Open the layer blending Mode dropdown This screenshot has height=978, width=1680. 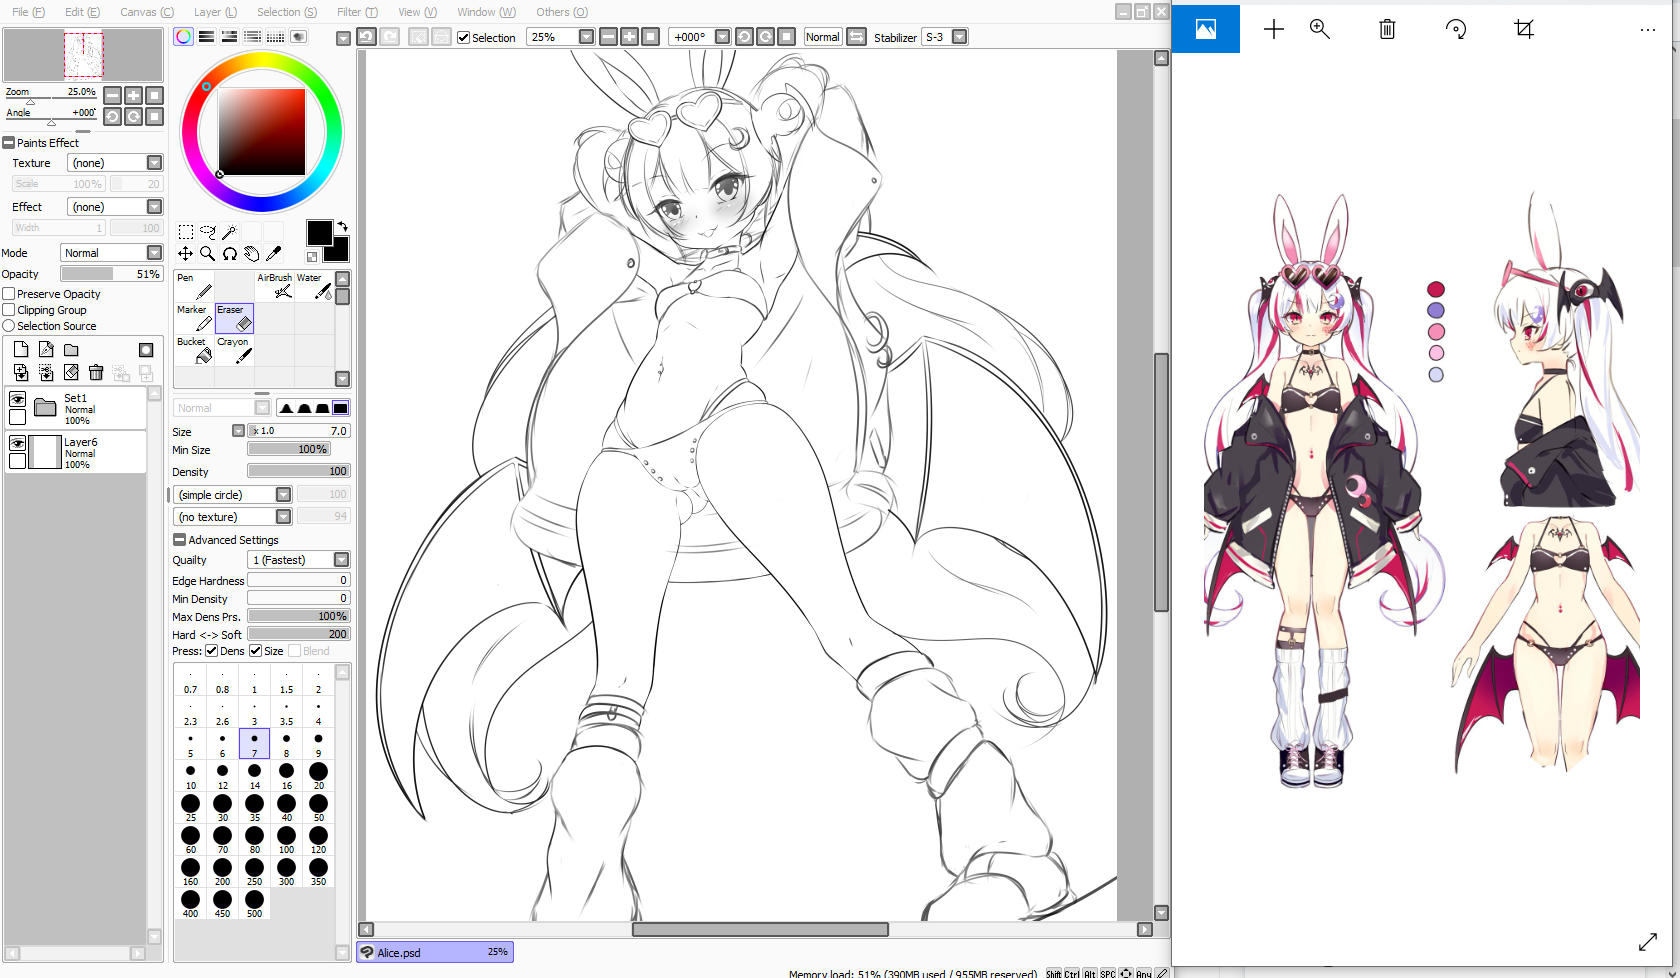pyautogui.click(x=111, y=253)
